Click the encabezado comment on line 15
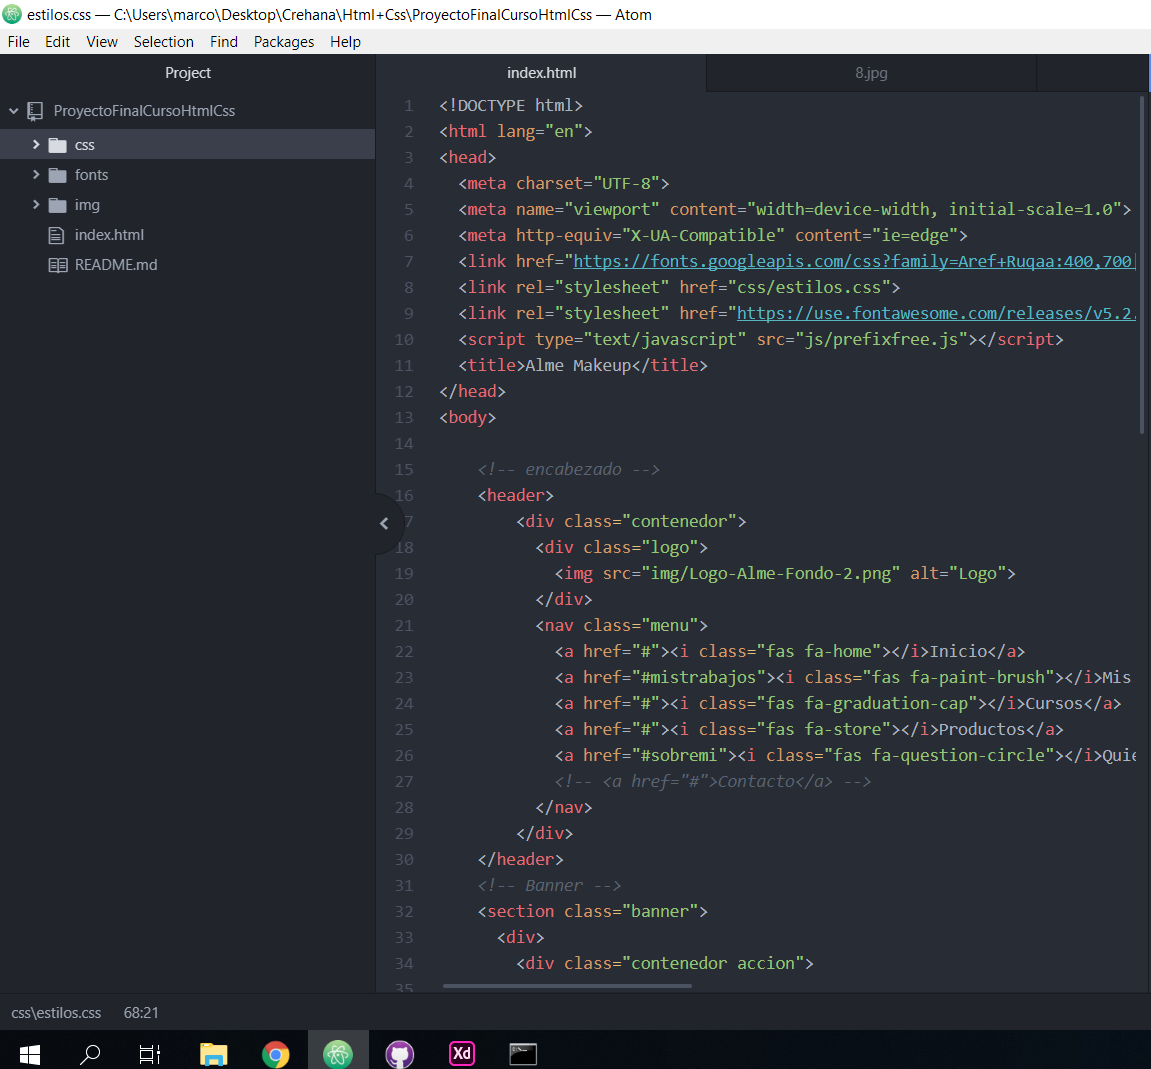The height and width of the screenshot is (1069, 1151). pyautogui.click(x=568, y=469)
